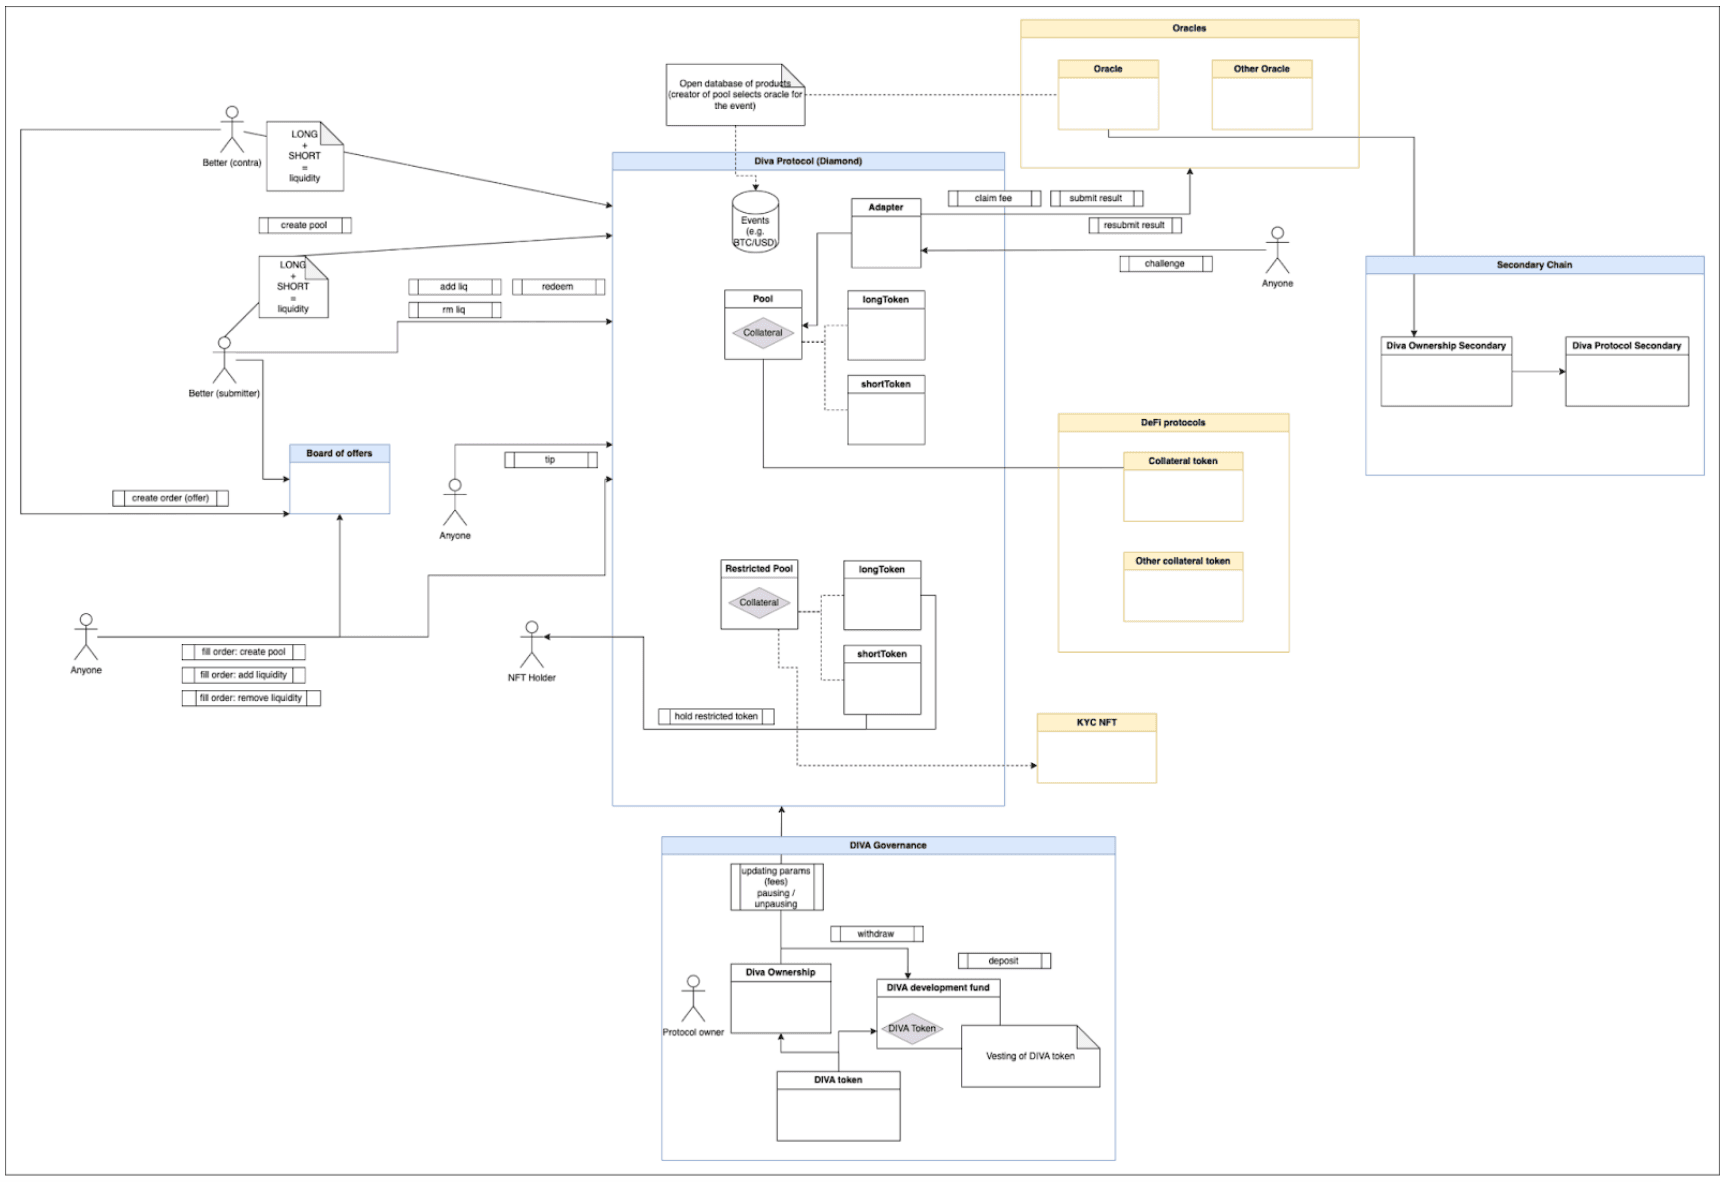Click the DIVA Governance container header
The height and width of the screenshot is (1182, 1728).
[x=888, y=846]
